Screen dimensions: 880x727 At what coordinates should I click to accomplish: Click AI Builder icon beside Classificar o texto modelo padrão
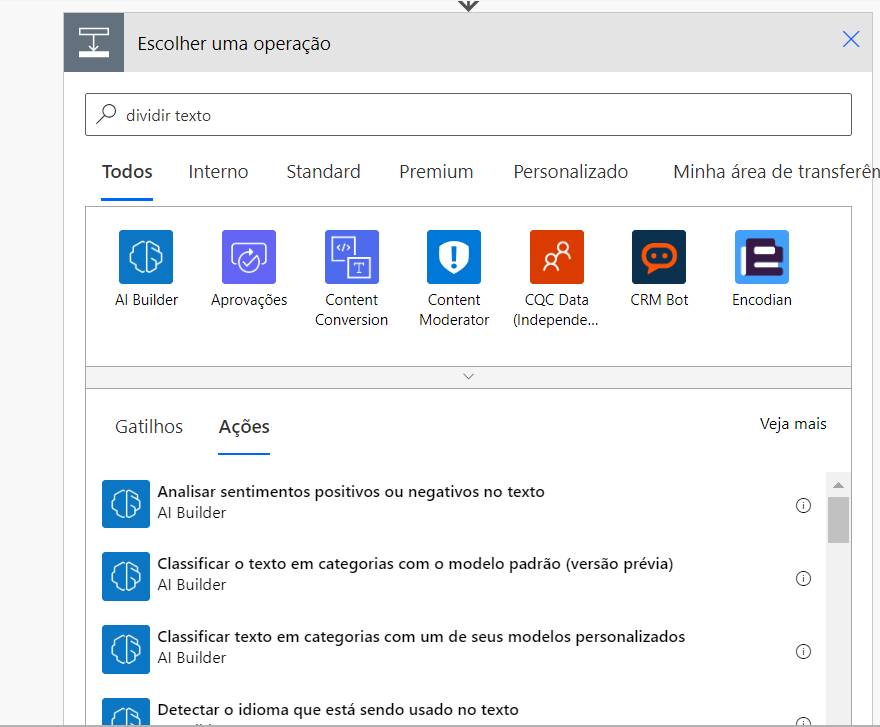pyautogui.click(x=126, y=576)
